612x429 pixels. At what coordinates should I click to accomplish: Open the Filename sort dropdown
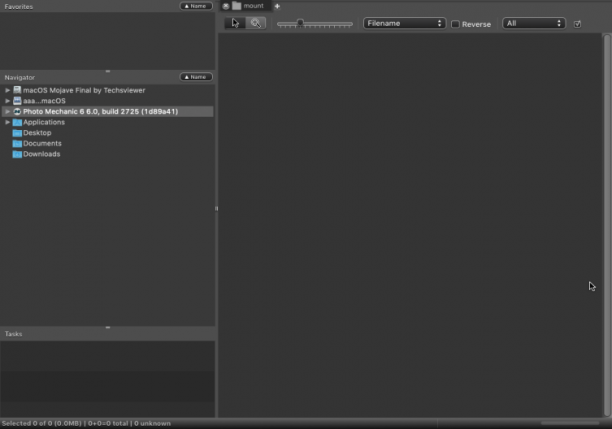(404, 23)
